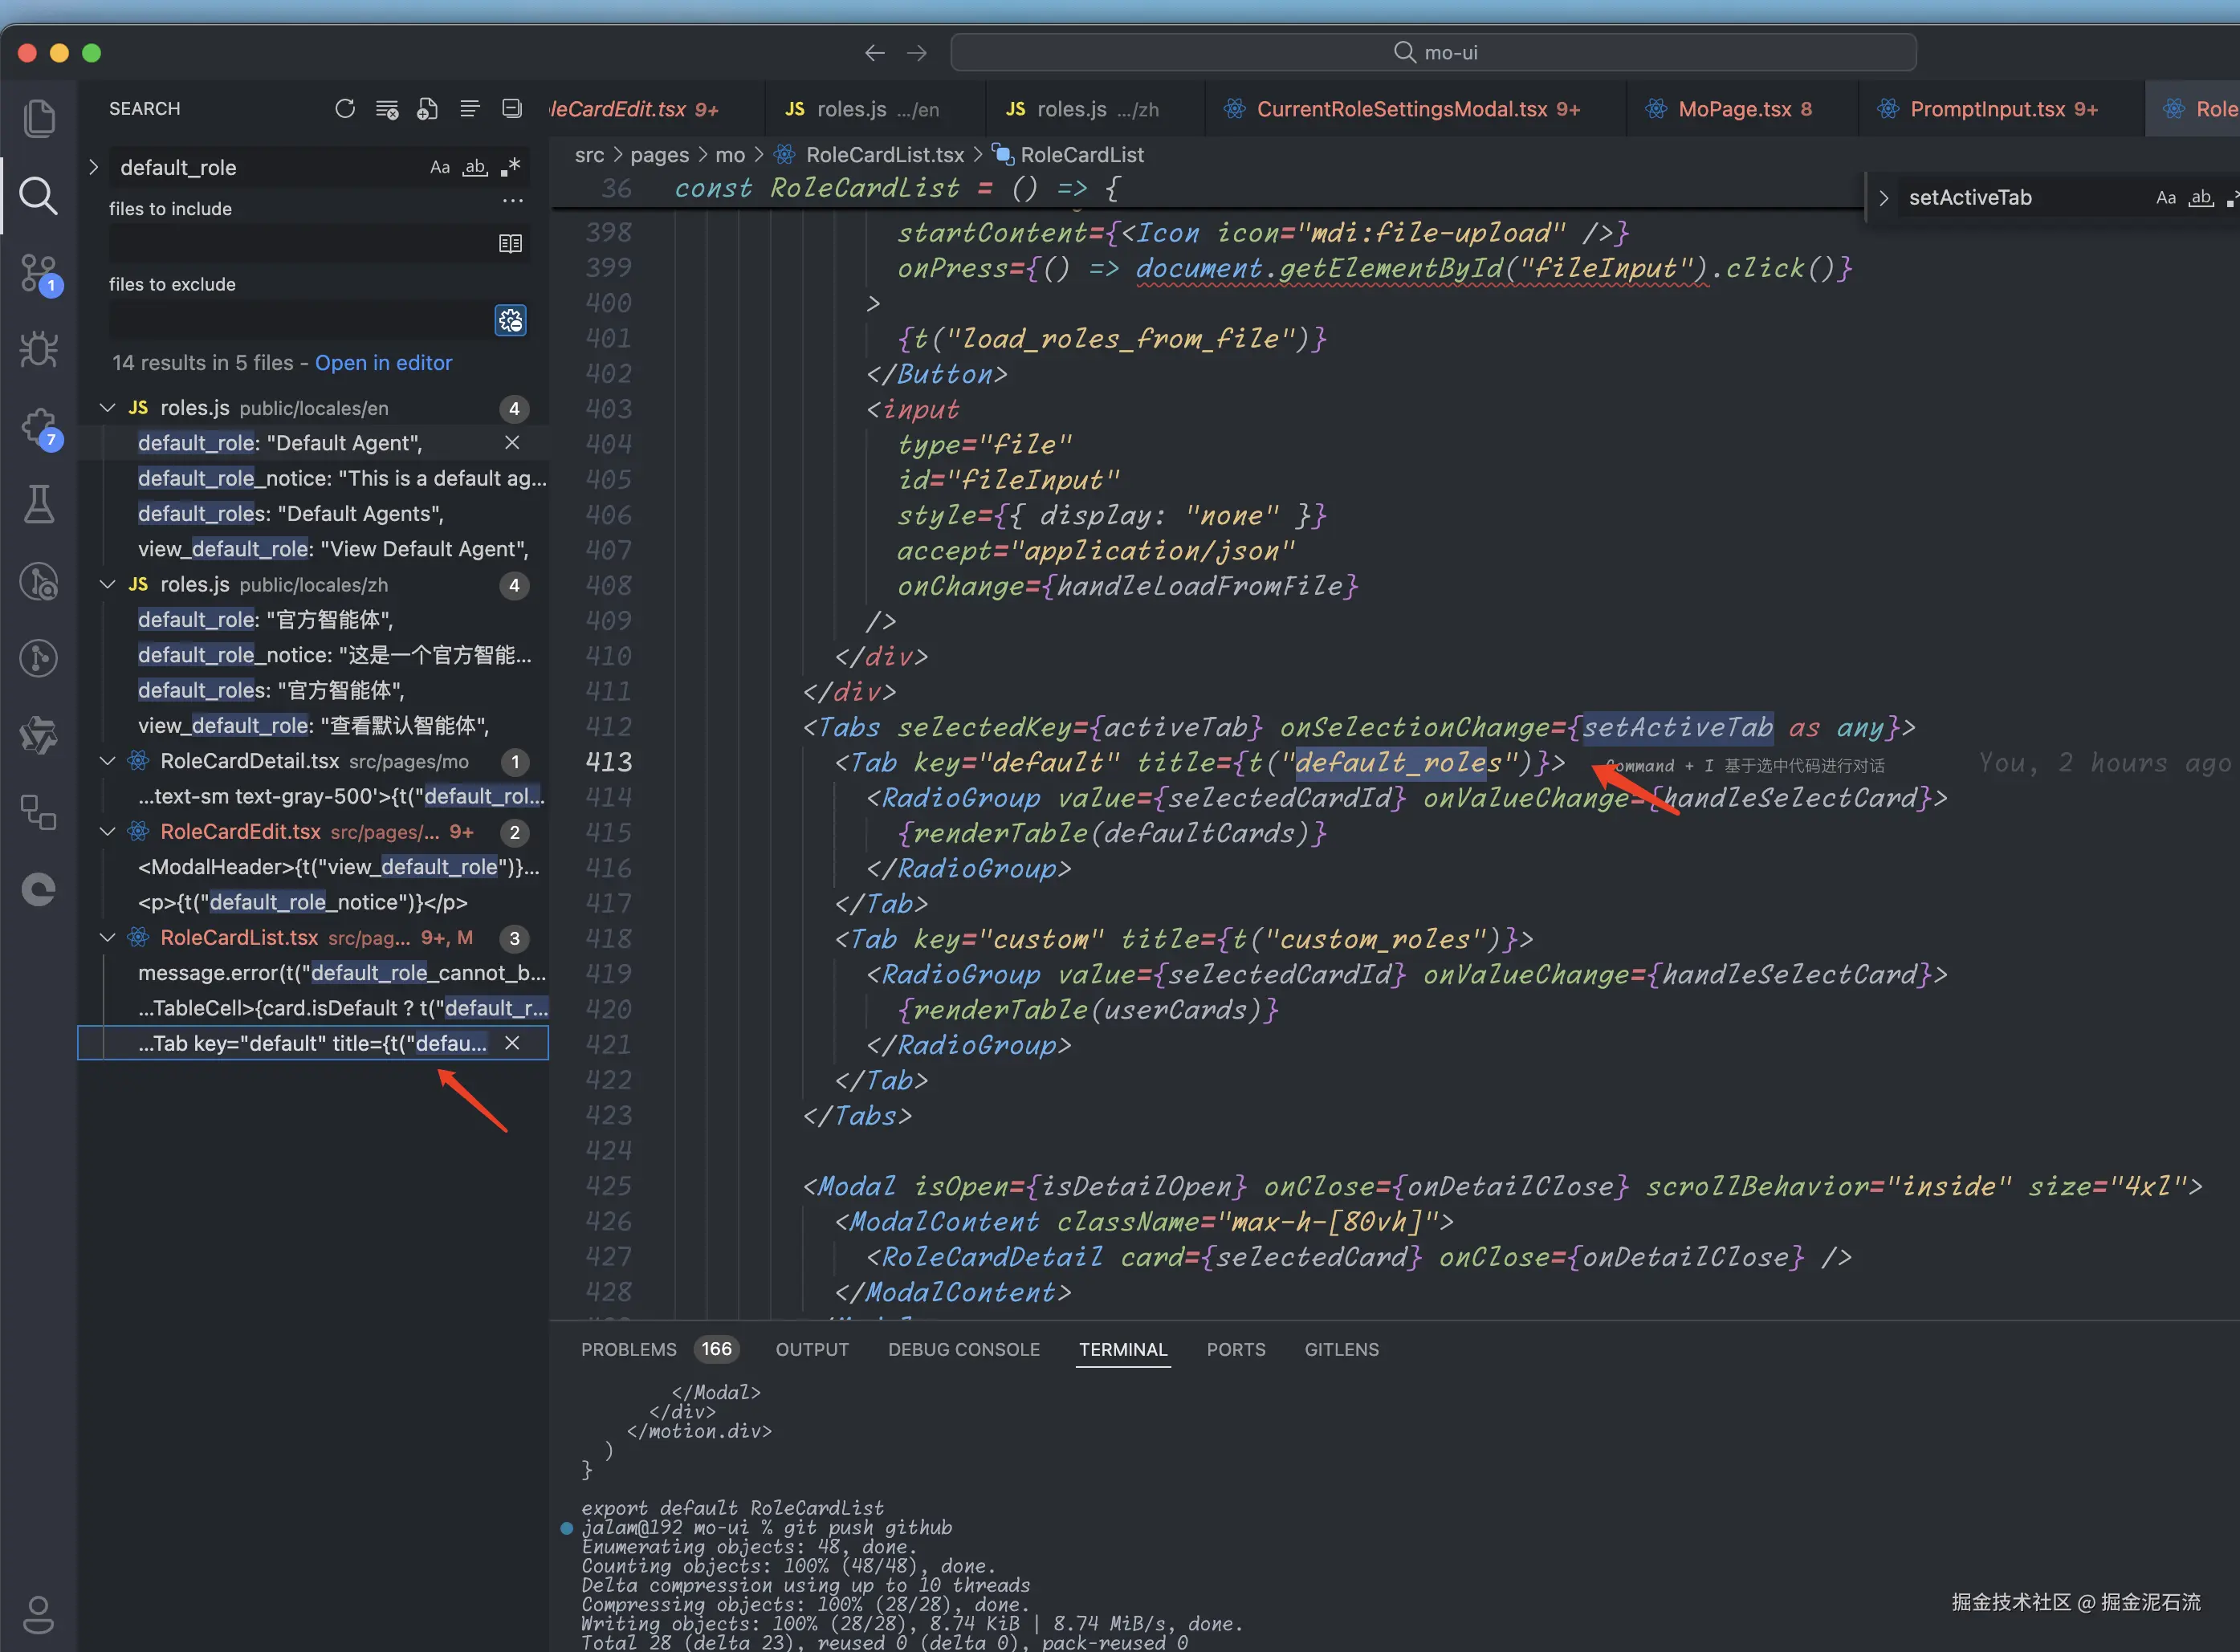2240x1652 pixels.
Task: Go back with the navigation arrow
Action: point(875,53)
